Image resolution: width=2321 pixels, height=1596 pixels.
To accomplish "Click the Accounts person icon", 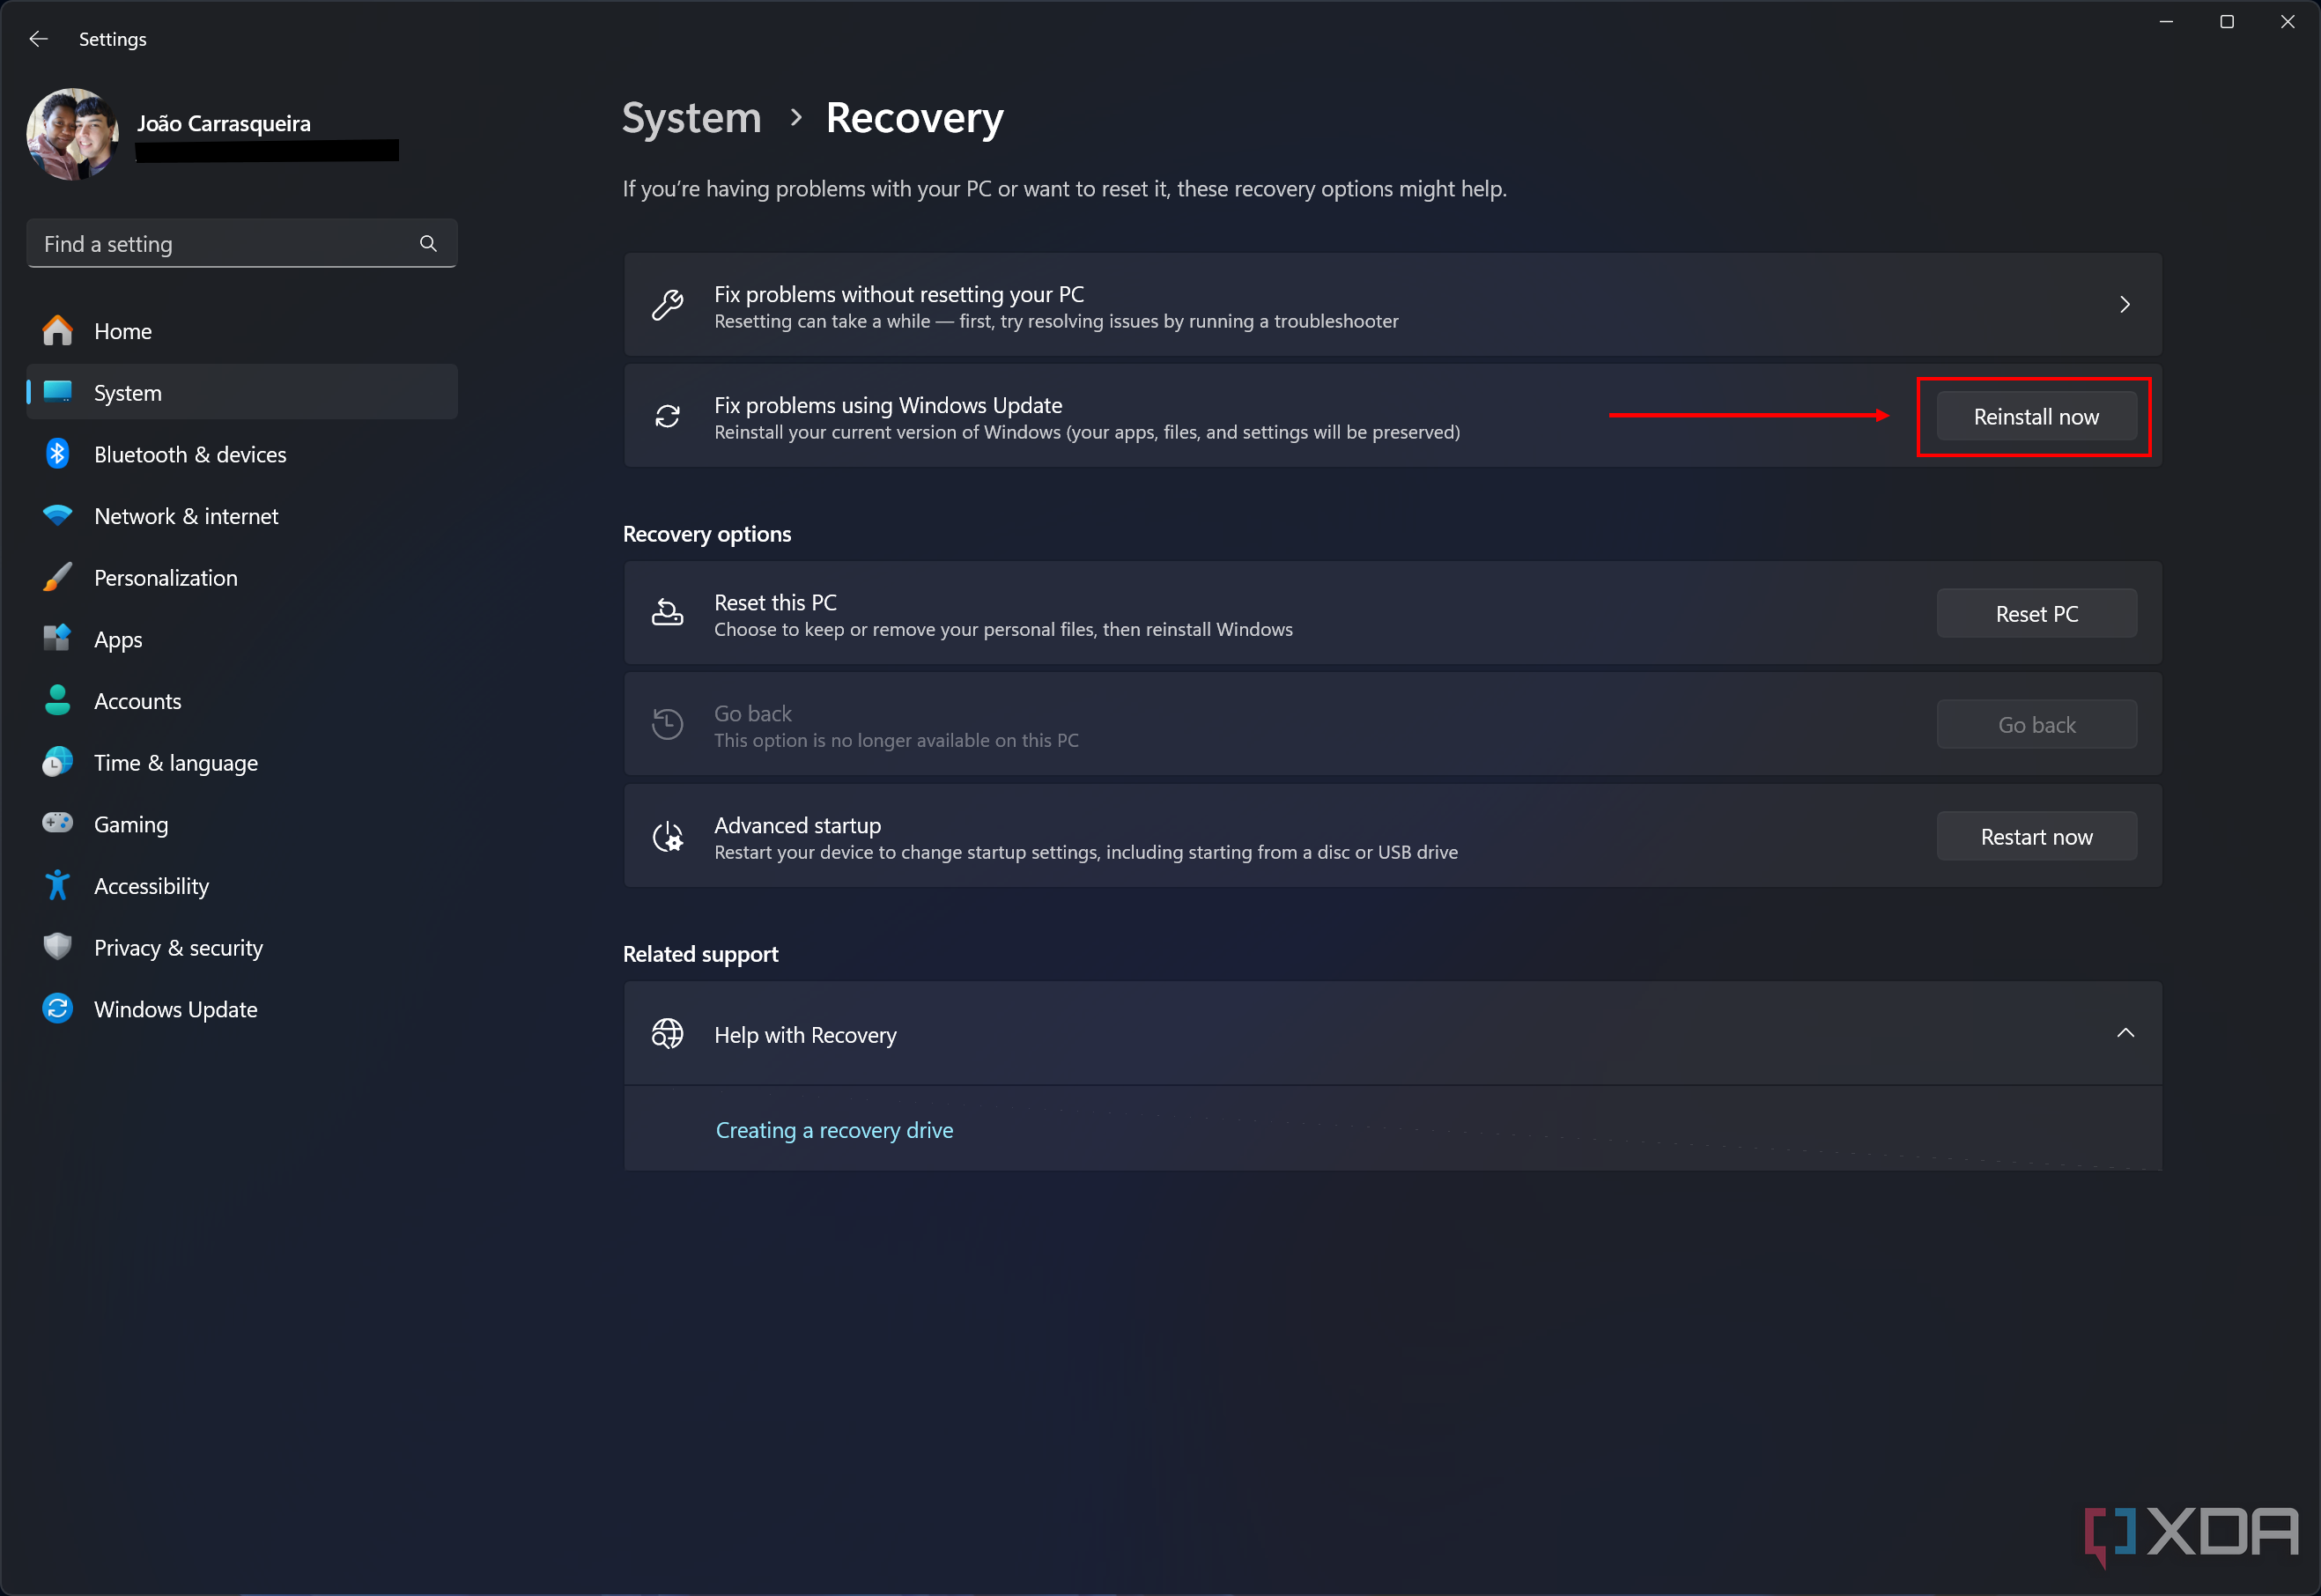I will coord(58,701).
